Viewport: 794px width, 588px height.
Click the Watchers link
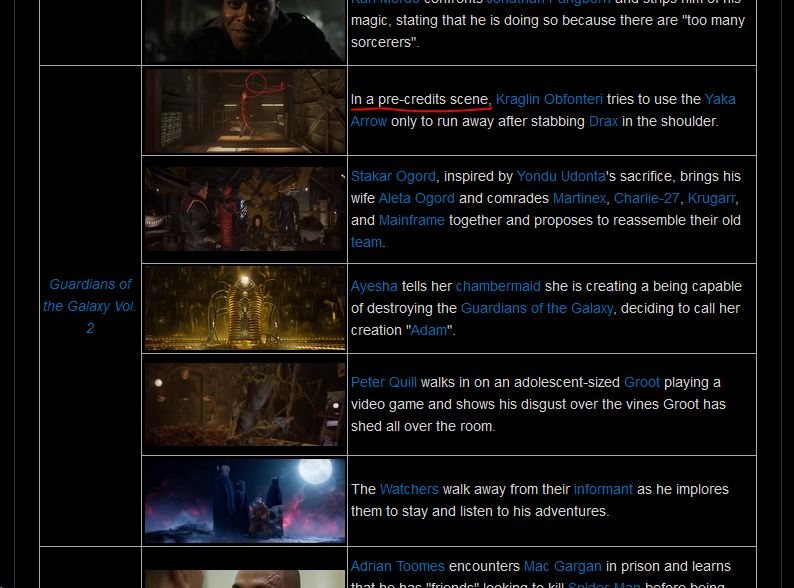(x=408, y=489)
